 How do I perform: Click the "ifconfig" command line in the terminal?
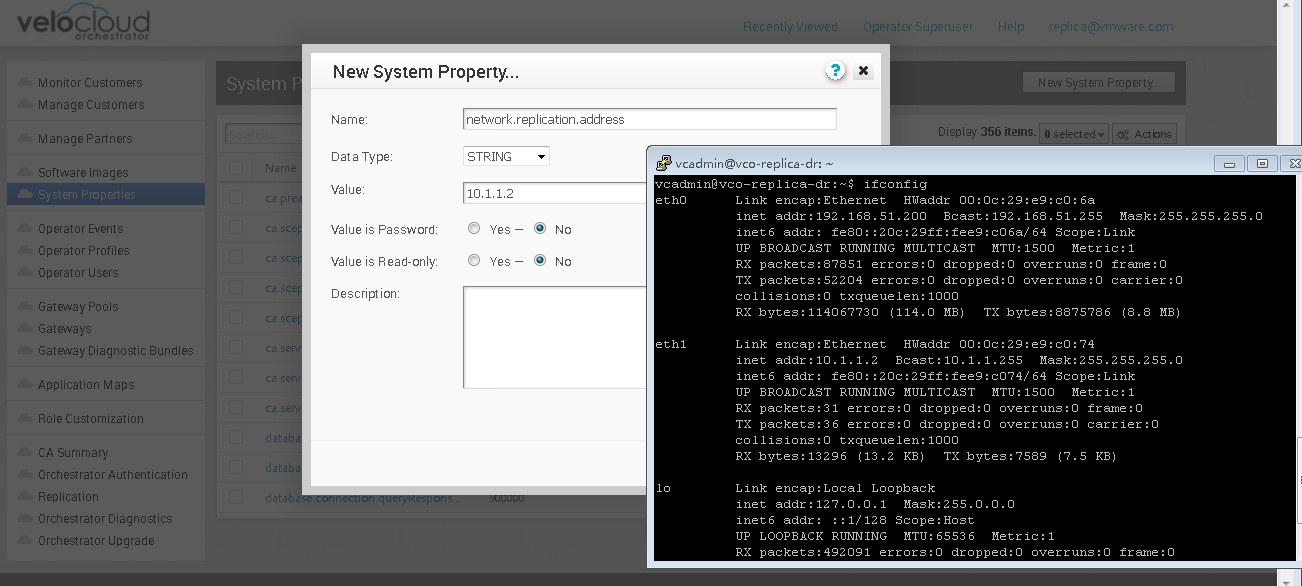click(x=791, y=184)
